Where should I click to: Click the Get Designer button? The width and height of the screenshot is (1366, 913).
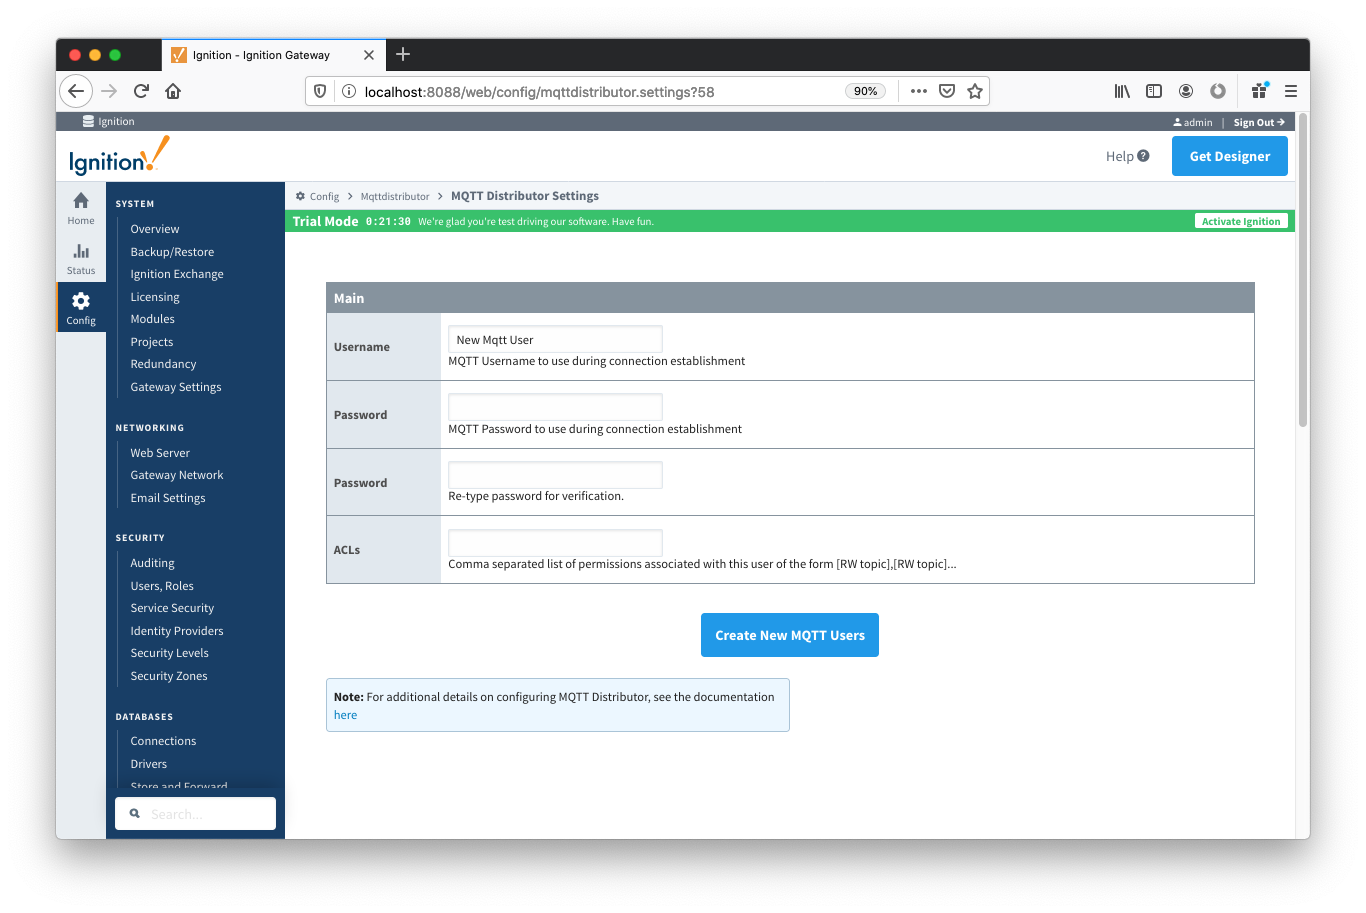point(1230,156)
